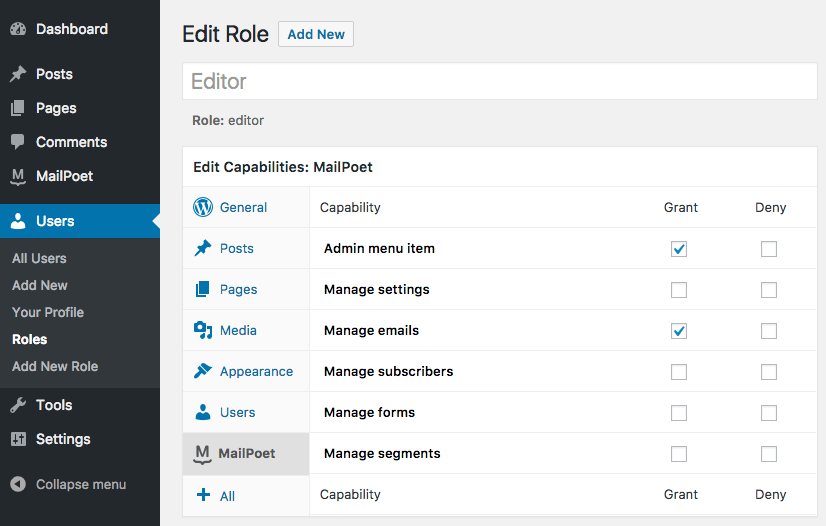Check Deny for Manage forms
Image resolution: width=826 pixels, height=526 pixels.
click(x=769, y=413)
